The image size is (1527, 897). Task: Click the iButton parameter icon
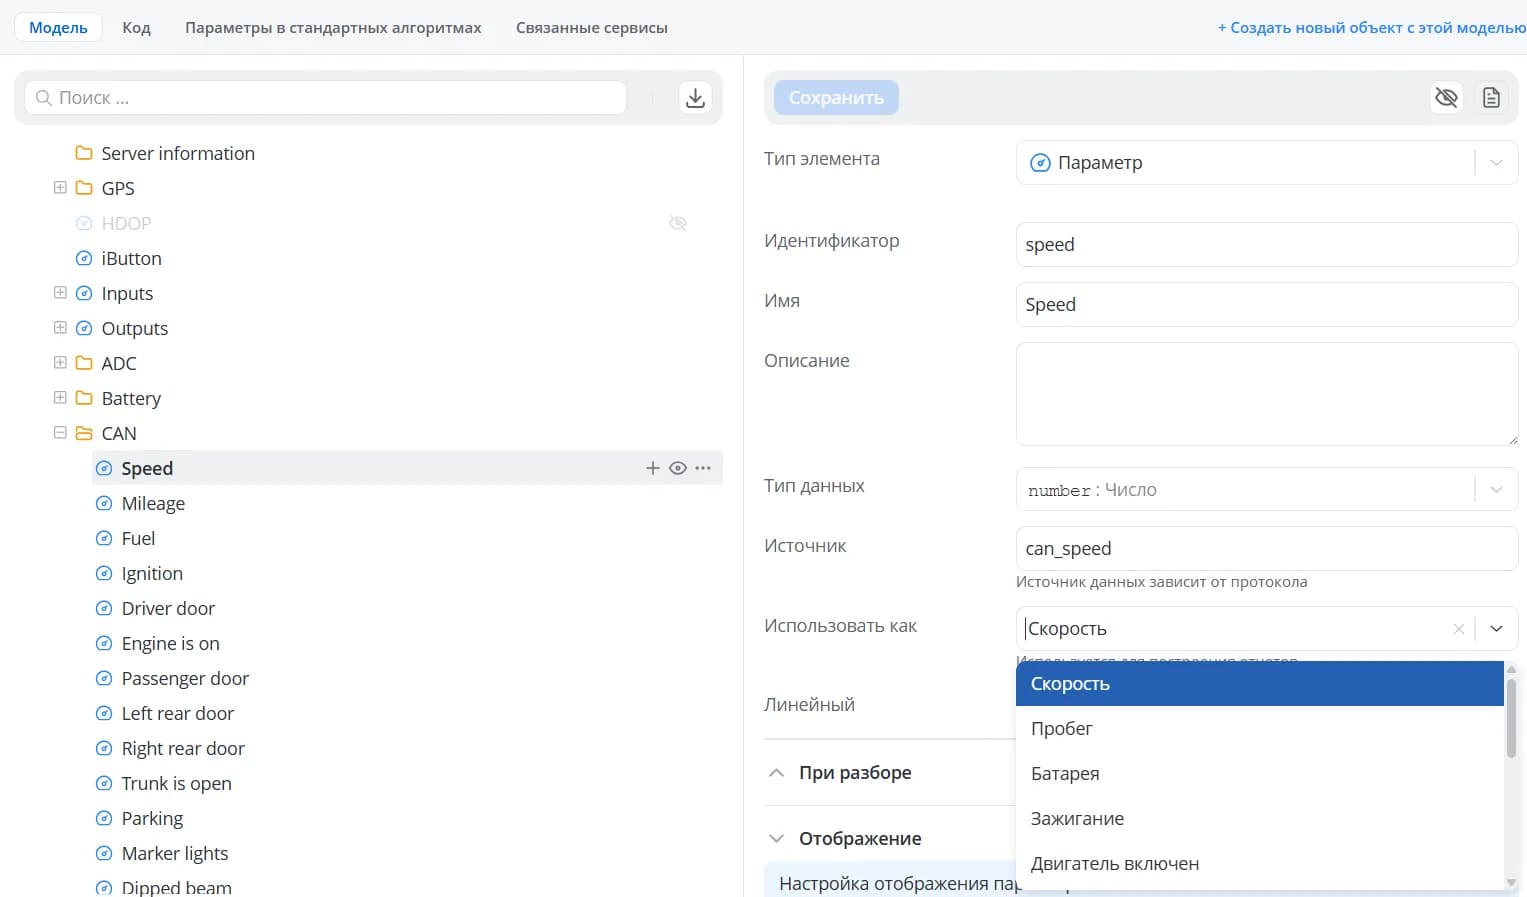pyautogui.click(x=84, y=258)
